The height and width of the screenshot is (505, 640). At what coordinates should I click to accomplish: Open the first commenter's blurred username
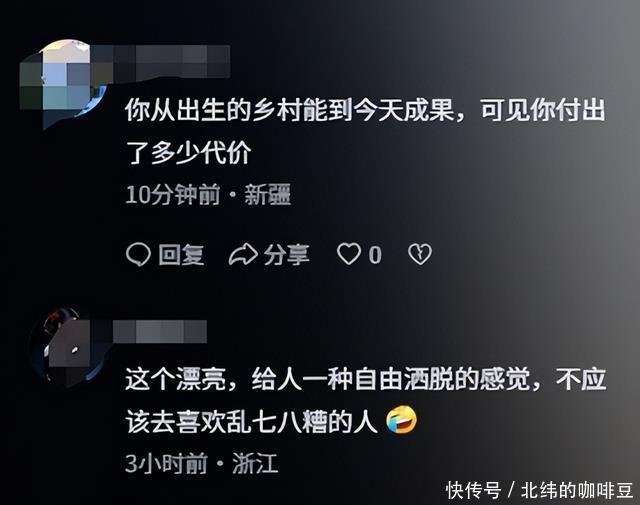coord(161,61)
